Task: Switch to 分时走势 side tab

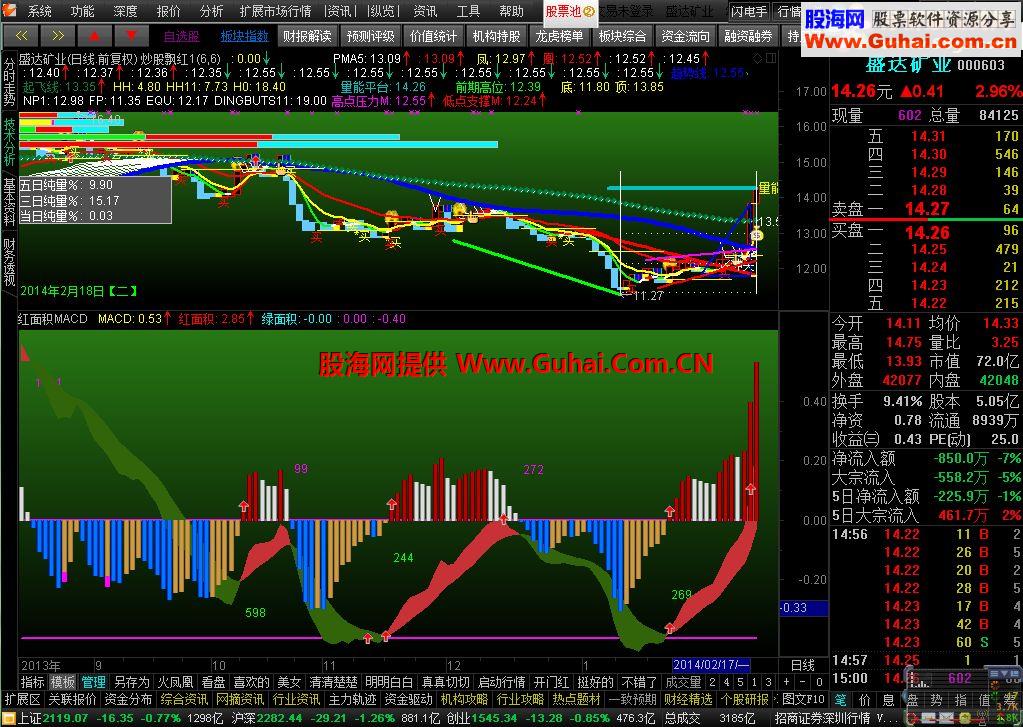Action: pos(9,82)
